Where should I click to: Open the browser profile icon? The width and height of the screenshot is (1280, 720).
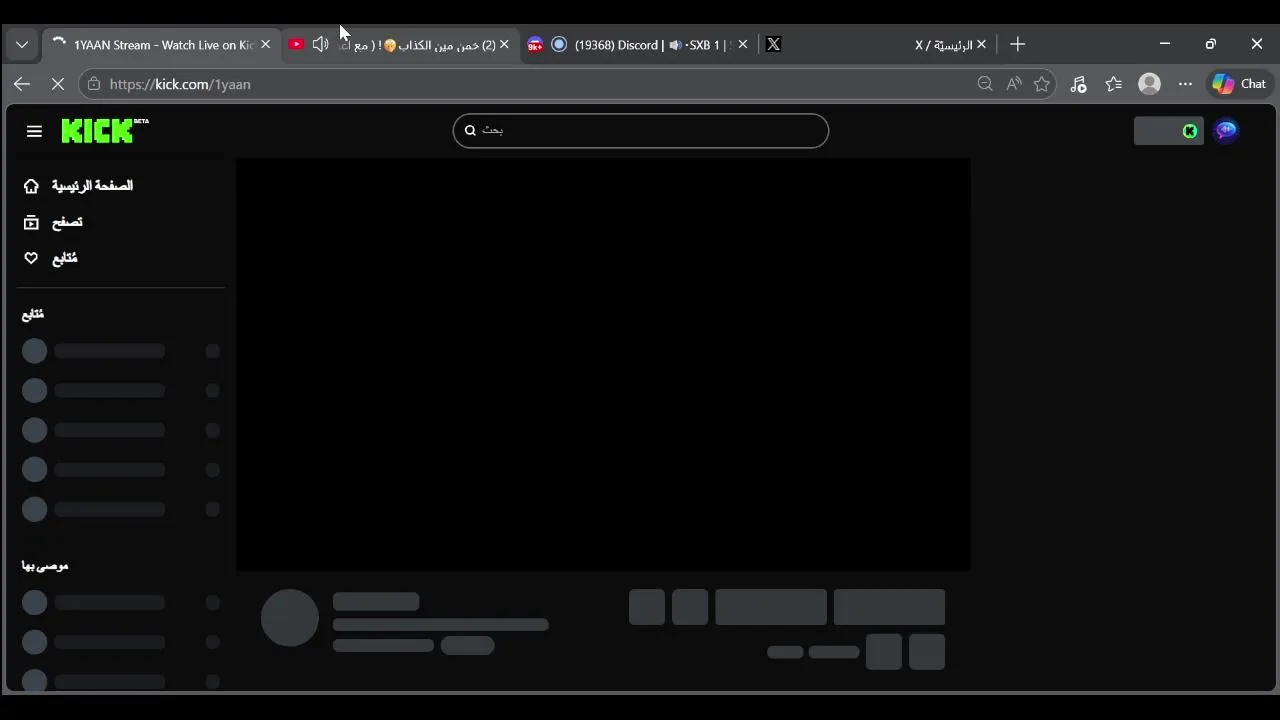tap(1150, 84)
